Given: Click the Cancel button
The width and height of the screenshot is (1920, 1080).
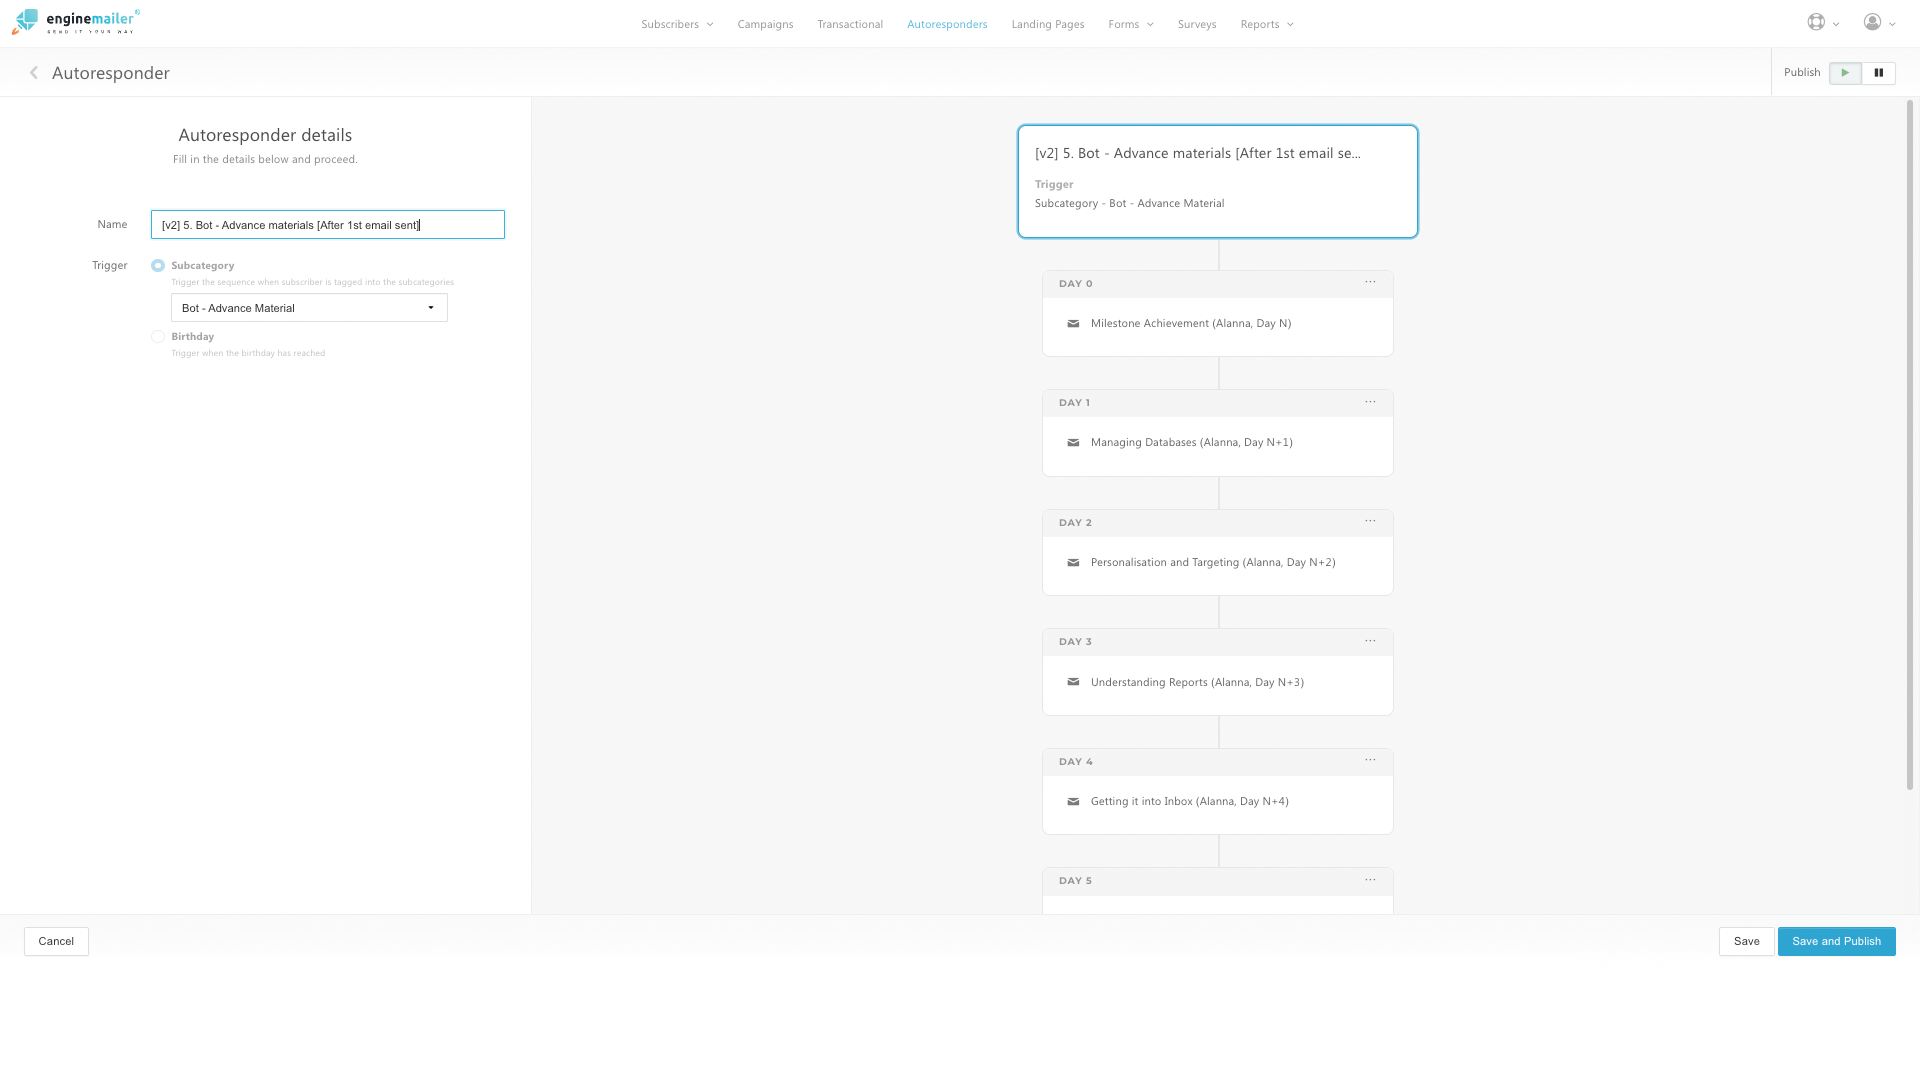Looking at the screenshot, I should coord(56,941).
